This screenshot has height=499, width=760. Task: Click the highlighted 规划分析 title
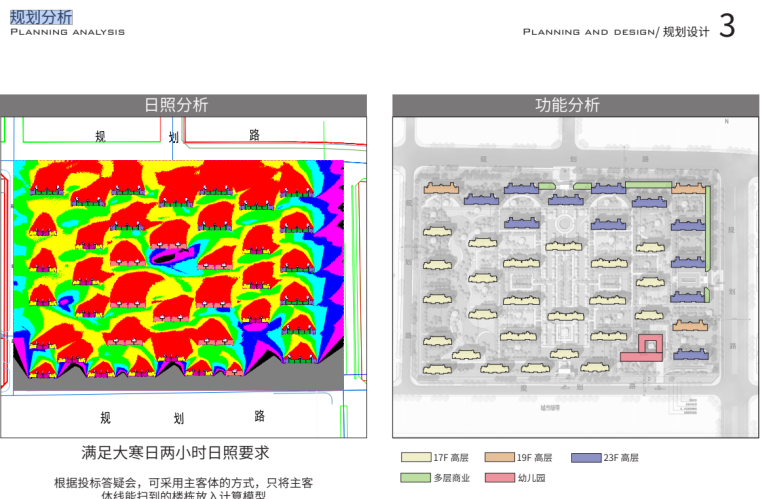(41, 16)
